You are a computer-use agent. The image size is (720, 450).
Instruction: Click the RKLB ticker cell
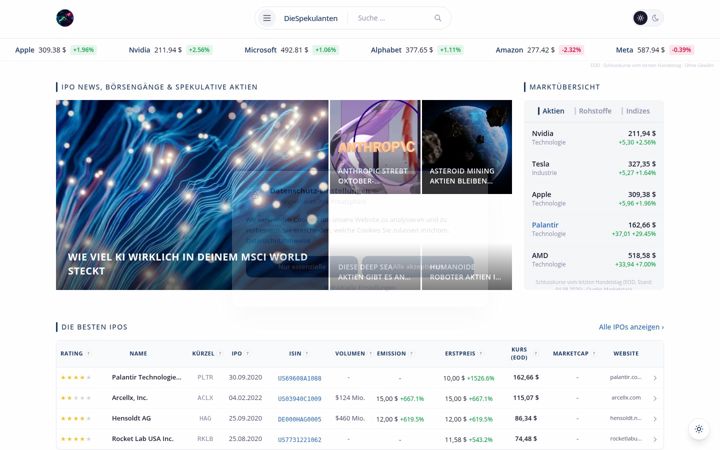[205, 439]
